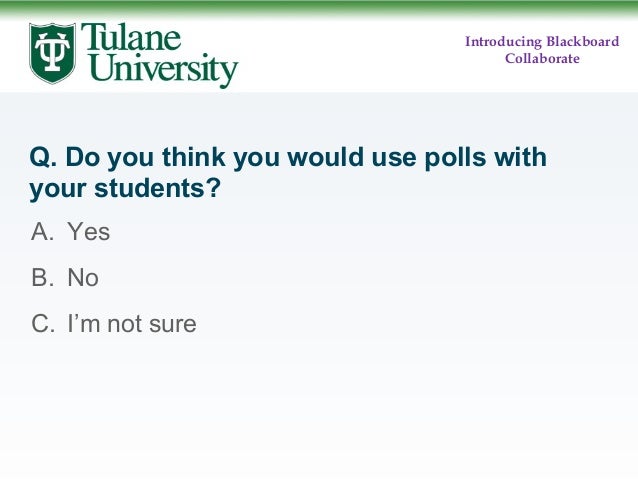Click the green Tulane shield logo
This screenshot has height=479, width=638.
pyautogui.click(x=52, y=53)
